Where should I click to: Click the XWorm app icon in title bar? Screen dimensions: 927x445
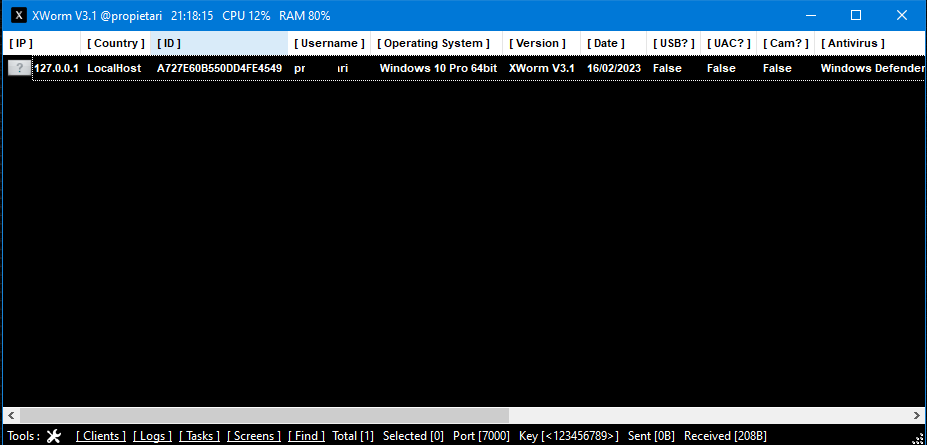19,15
